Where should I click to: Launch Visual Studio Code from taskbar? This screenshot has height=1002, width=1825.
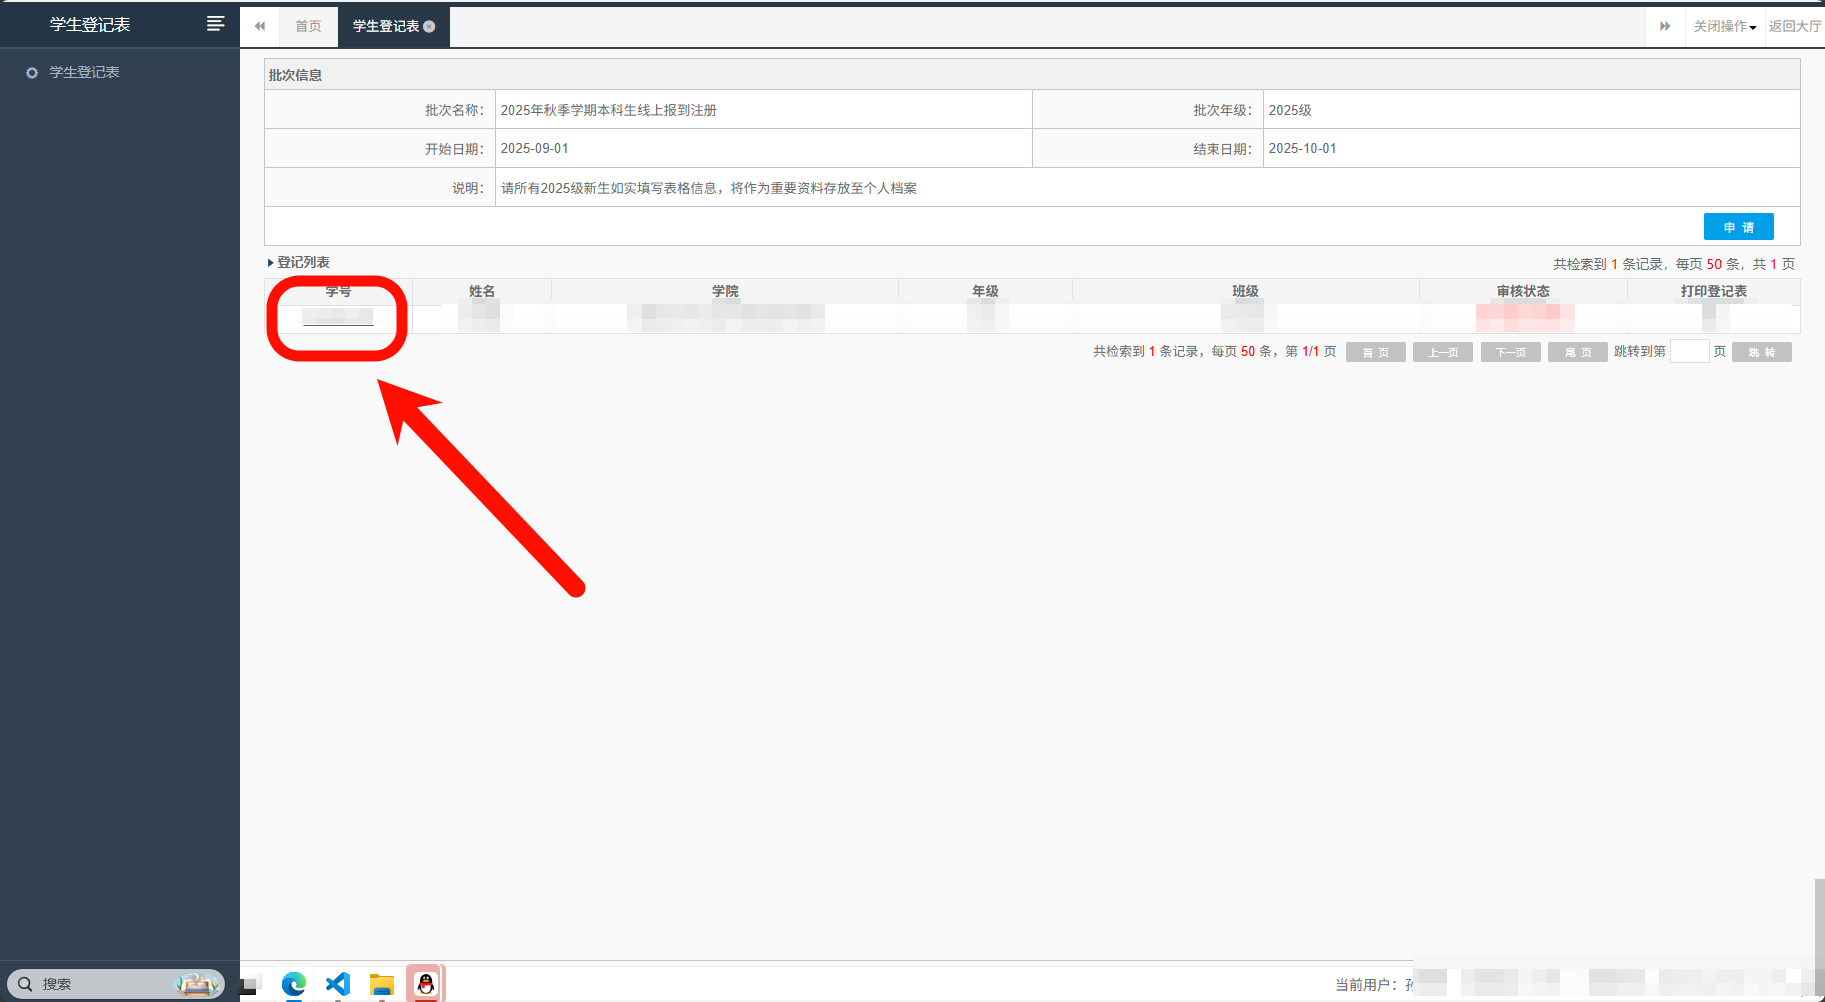point(338,984)
